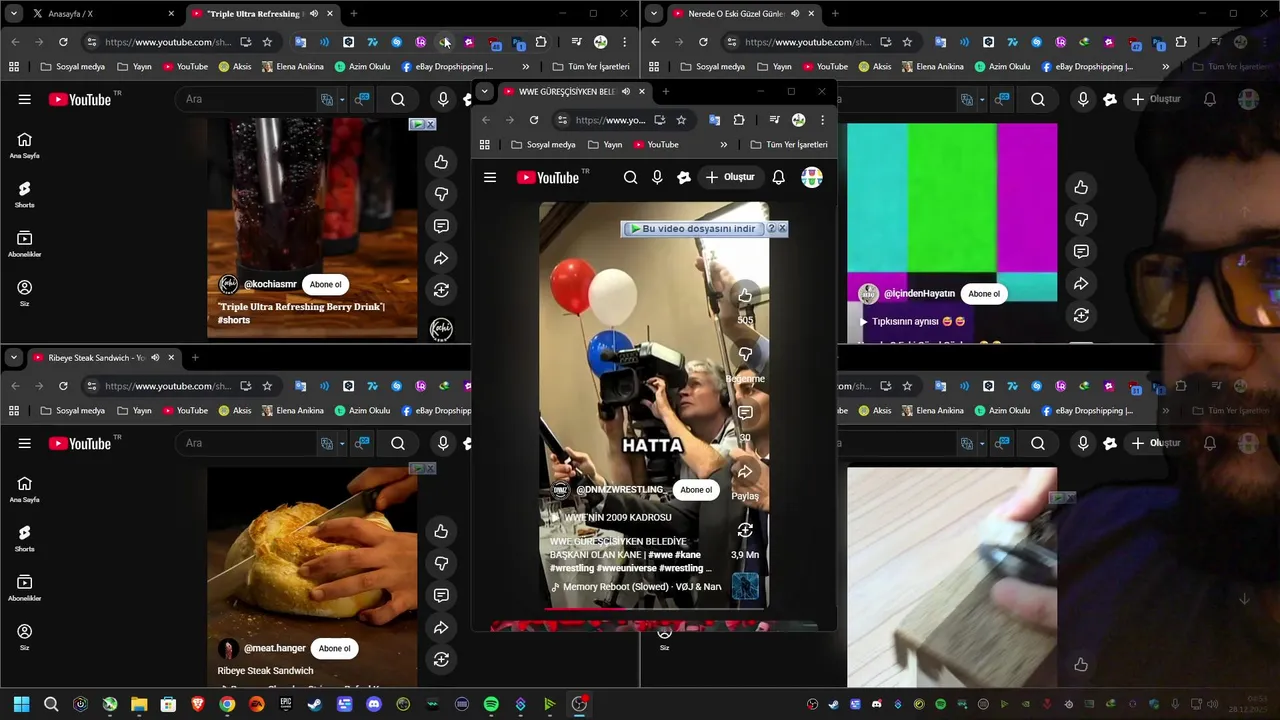The width and height of the screenshot is (1280, 720).
Task: Open tab search chevron in top-left window
Action: point(13,14)
